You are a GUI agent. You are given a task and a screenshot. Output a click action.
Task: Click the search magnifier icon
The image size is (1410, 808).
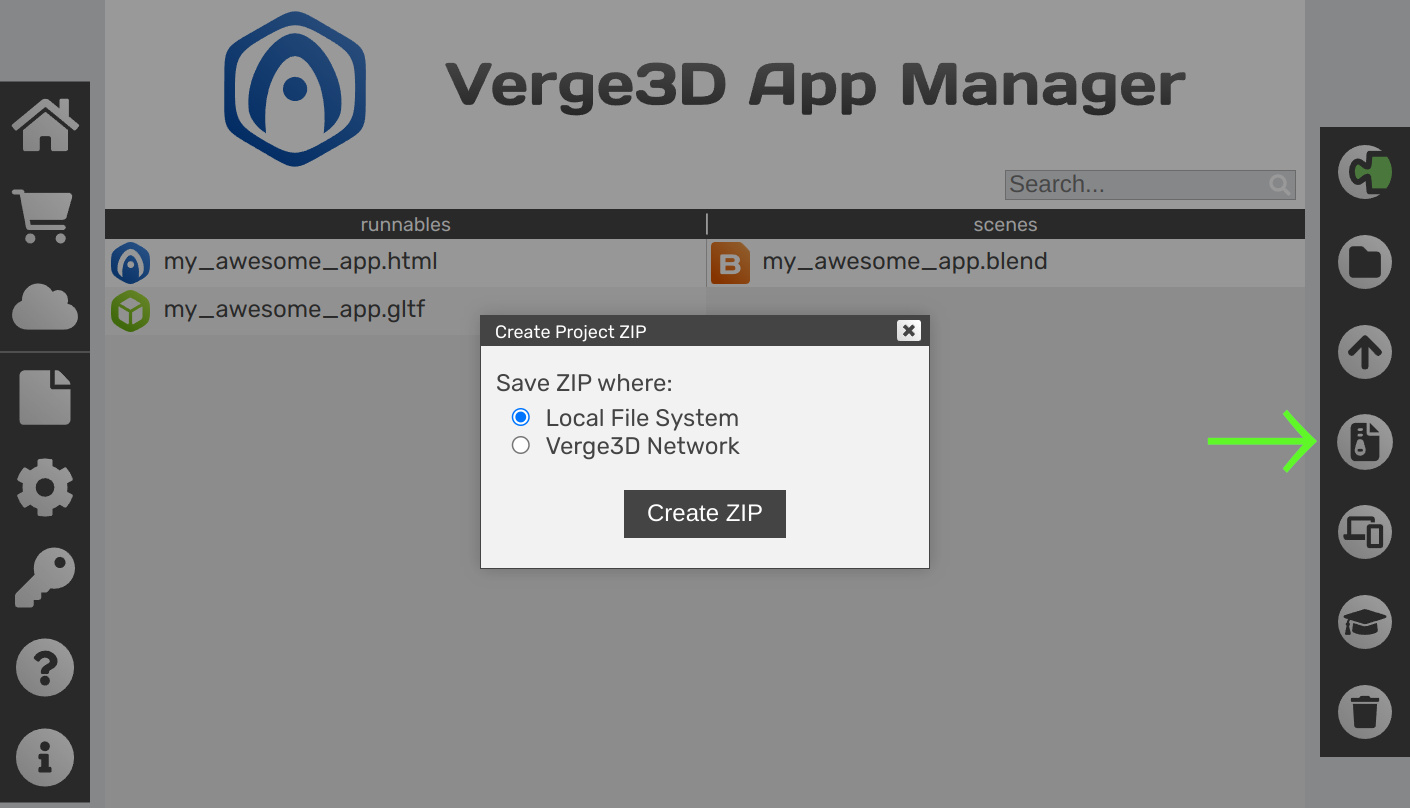pyautogui.click(x=1280, y=185)
